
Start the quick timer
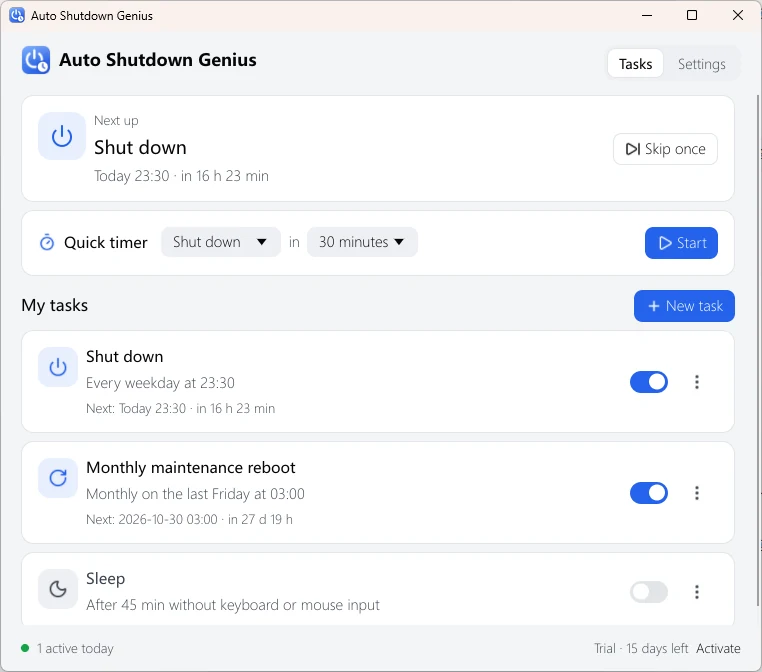tap(681, 242)
